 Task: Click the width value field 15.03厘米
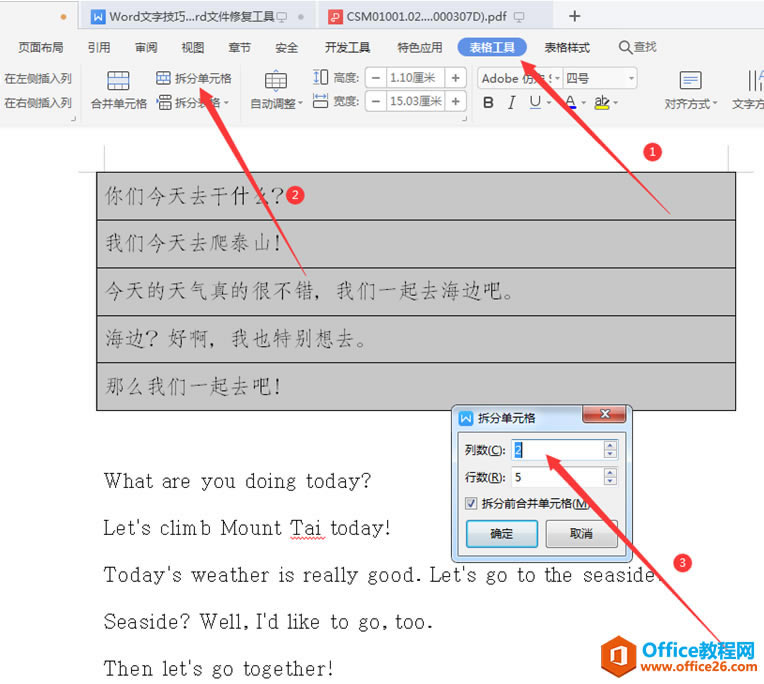point(415,101)
